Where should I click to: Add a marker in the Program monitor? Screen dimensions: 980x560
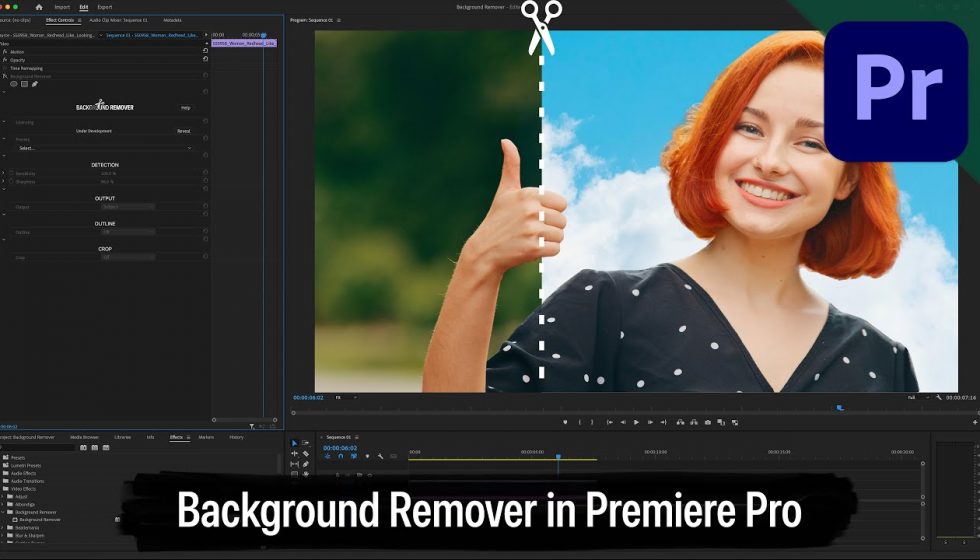(x=565, y=422)
